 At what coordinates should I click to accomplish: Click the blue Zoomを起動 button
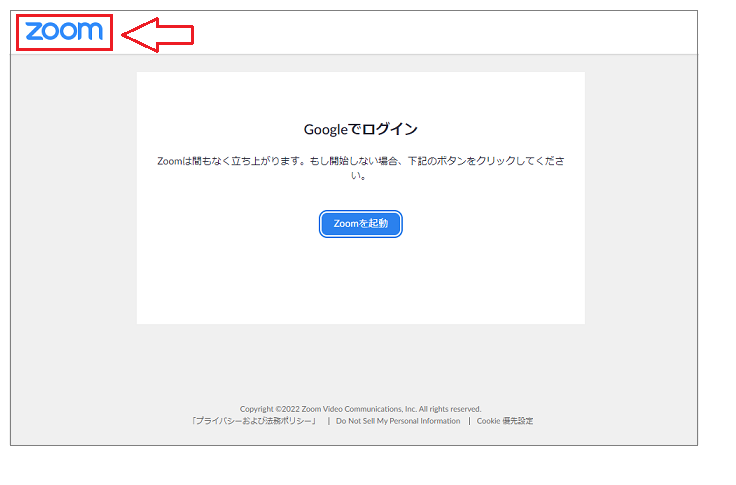(x=360, y=224)
